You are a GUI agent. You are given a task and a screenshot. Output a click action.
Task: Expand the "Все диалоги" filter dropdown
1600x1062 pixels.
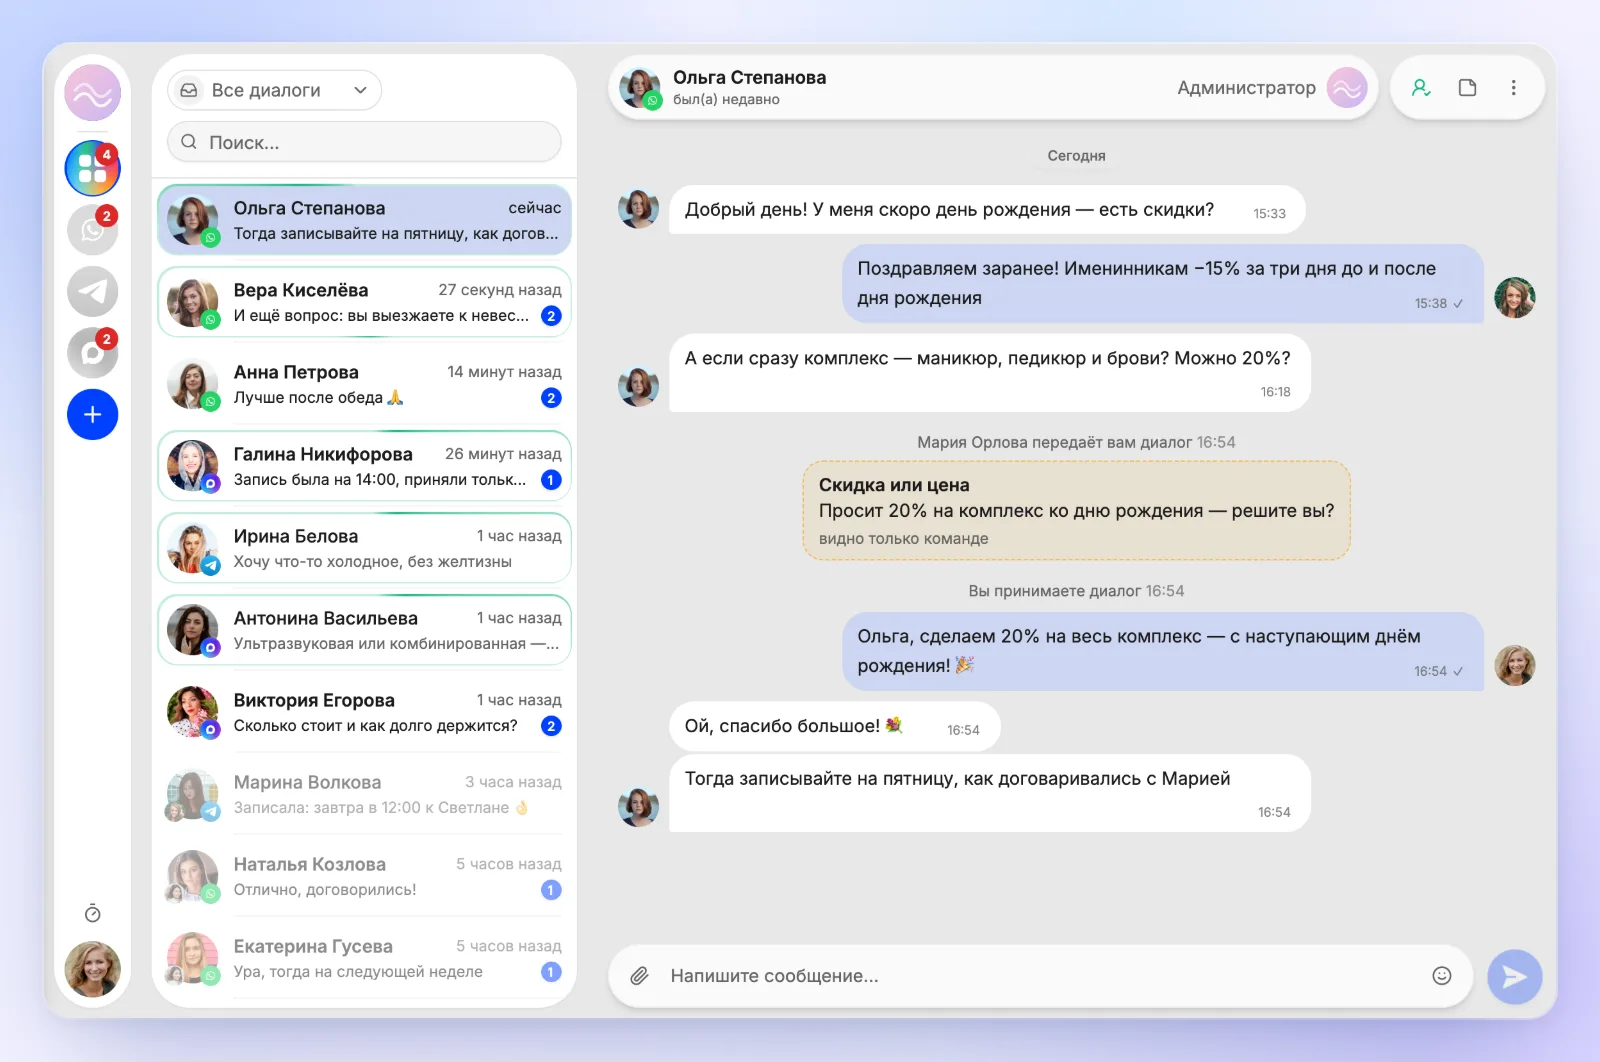tap(274, 90)
